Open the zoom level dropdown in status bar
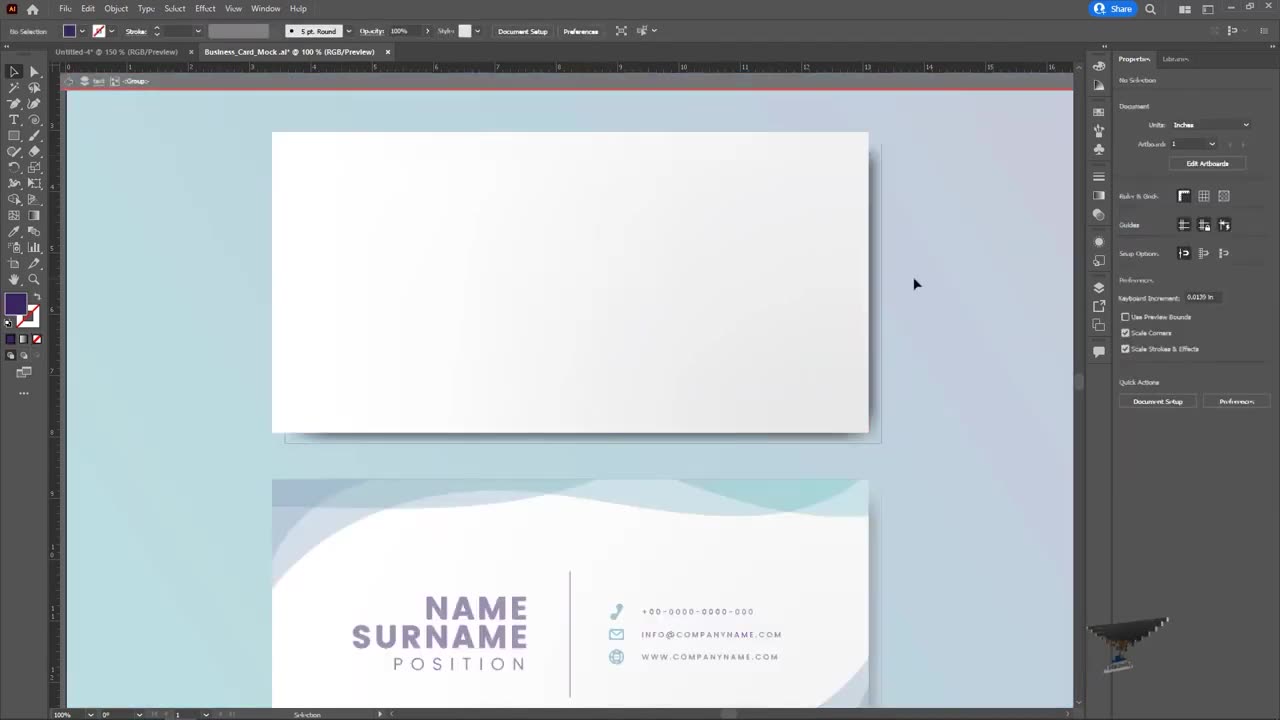The width and height of the screenshot is (1280, 720). pos(90,714)
